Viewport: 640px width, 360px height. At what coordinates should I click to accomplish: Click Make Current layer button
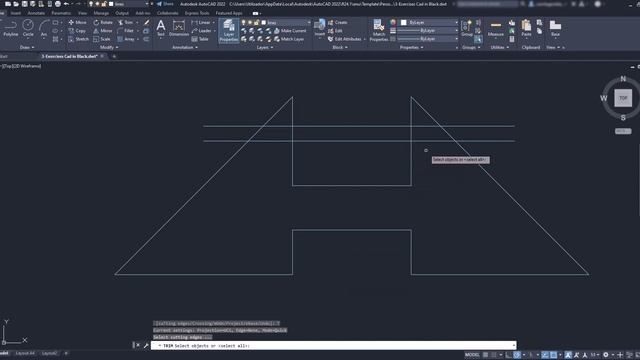pos(290,31)
